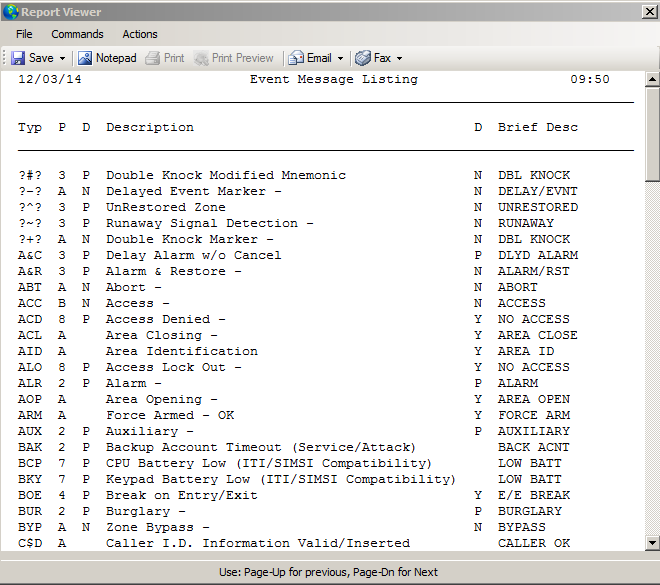The image size is (660, 585).
Task: Click 'Double Knock Marker -' description
Action: pyautogui.click(x=190, y=239)
